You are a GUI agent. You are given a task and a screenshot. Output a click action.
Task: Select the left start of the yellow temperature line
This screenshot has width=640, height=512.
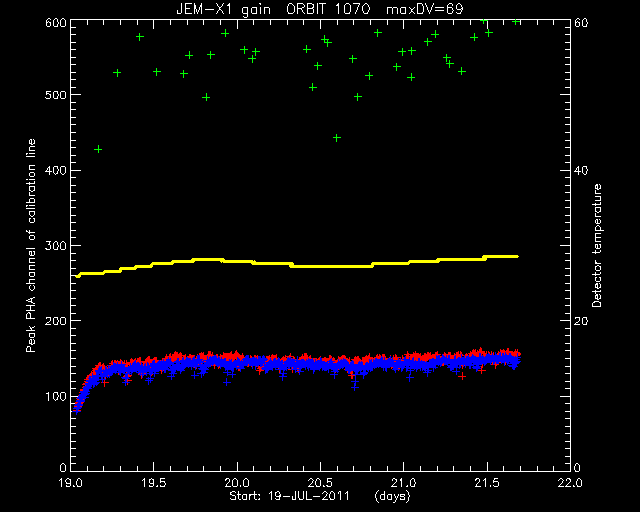coord(78,276)
